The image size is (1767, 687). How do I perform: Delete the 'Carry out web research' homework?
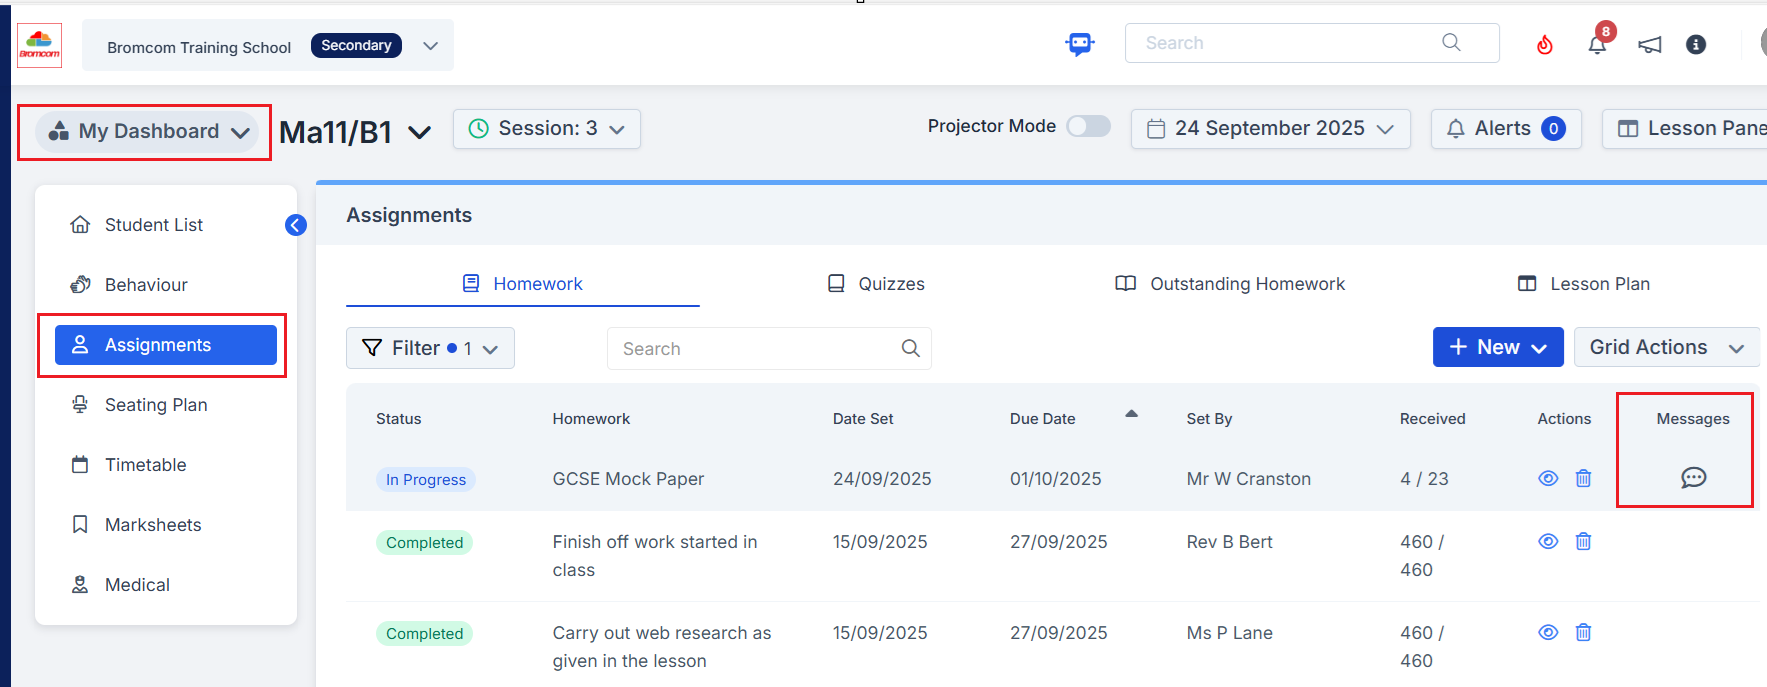1583,632
